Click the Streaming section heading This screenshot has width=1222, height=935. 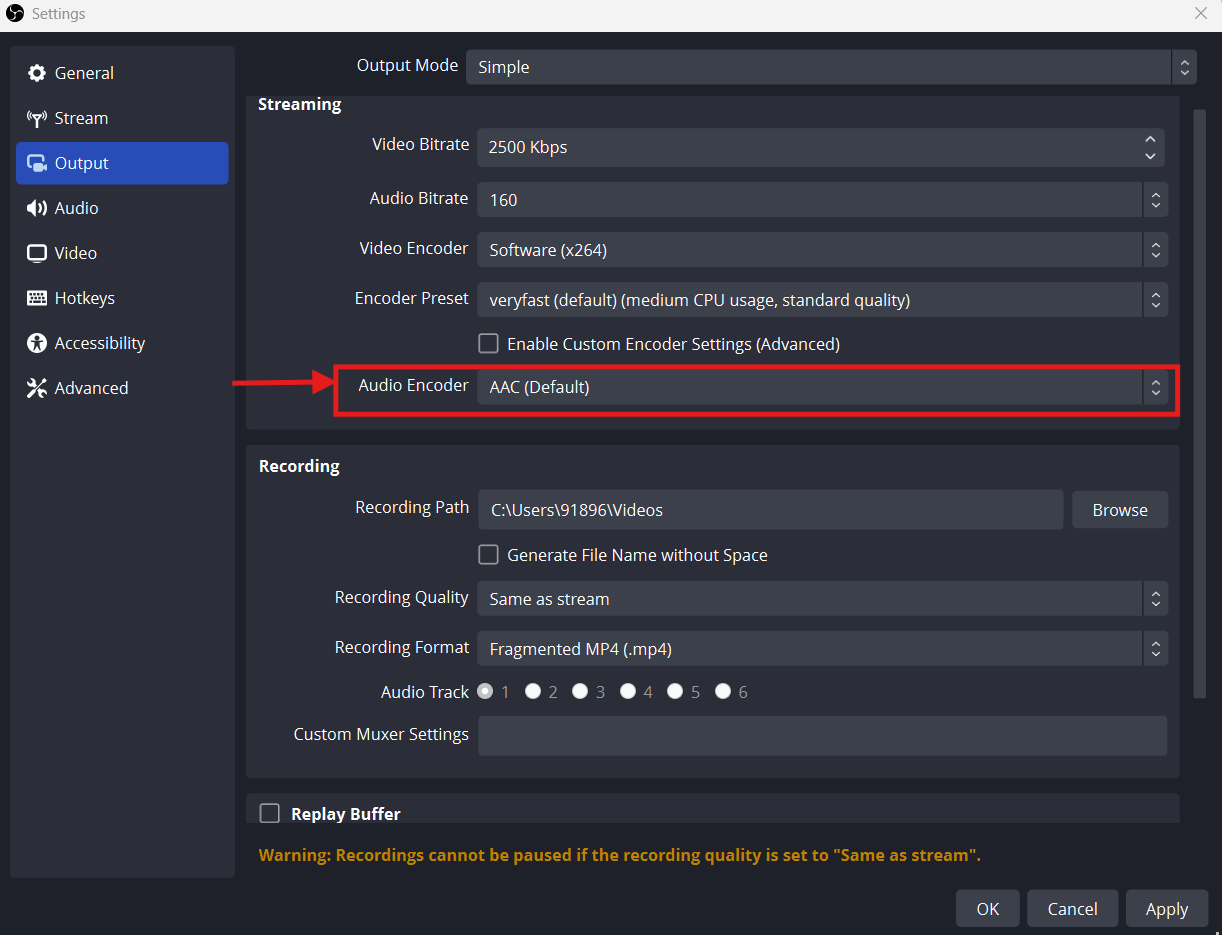(299, 104)
